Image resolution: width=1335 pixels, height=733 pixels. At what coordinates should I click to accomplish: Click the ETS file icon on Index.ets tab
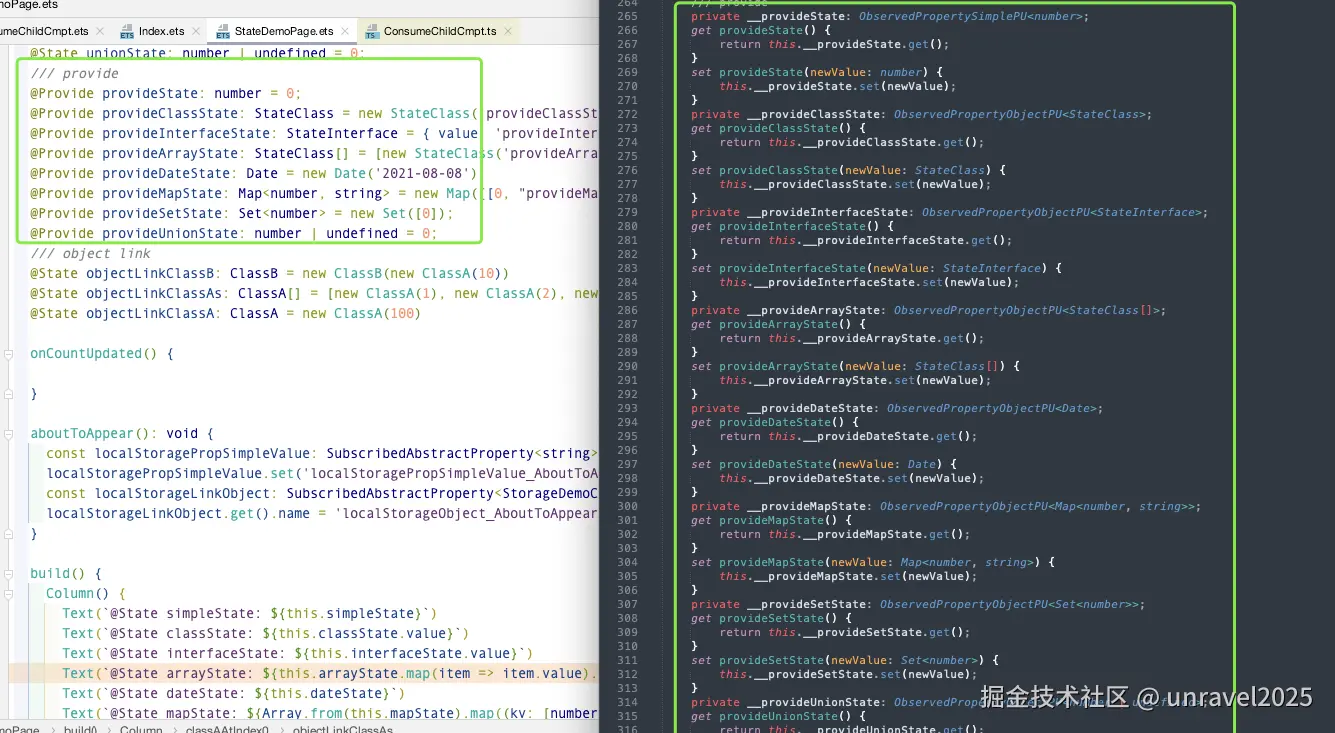pyautogui.click(x=127, y=32)
